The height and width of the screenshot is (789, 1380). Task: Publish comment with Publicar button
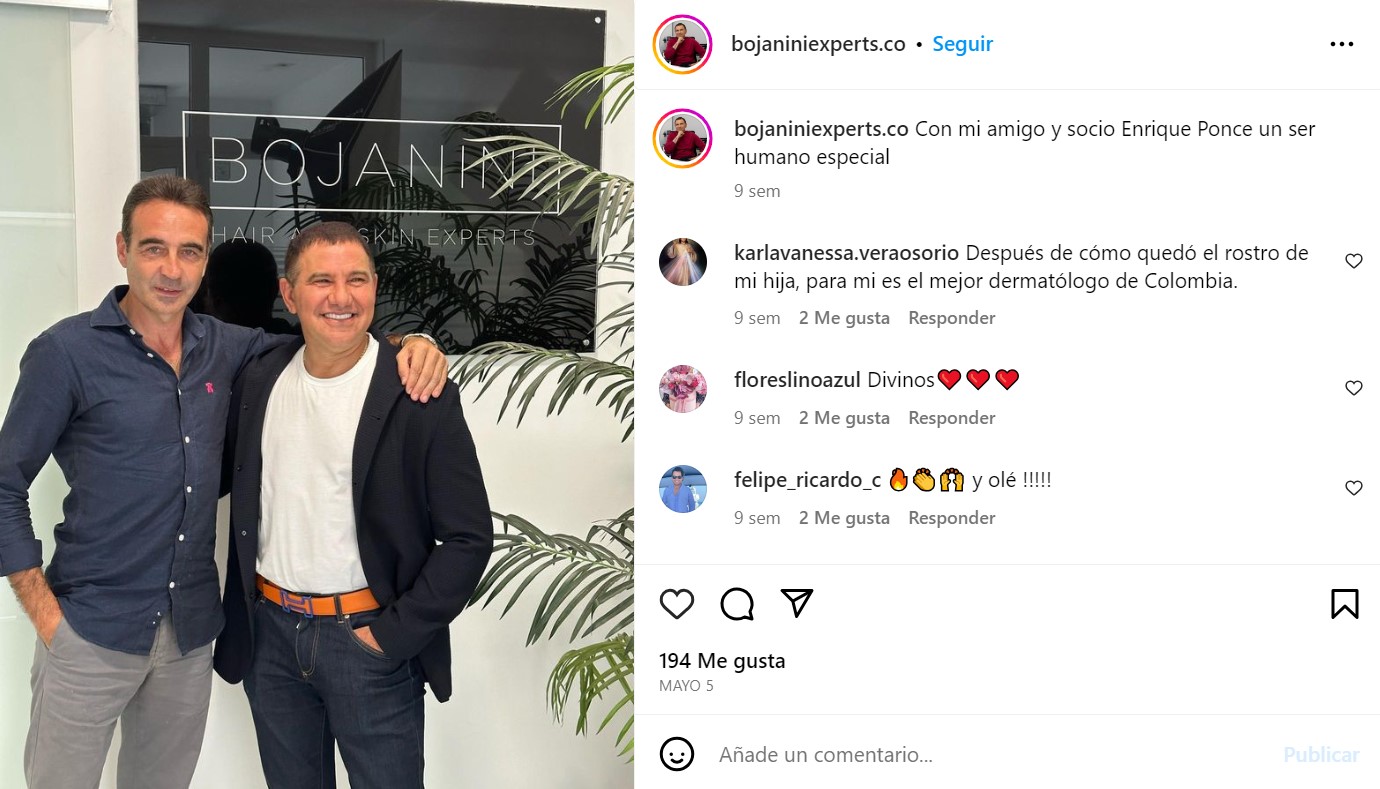coord(1321,755)
